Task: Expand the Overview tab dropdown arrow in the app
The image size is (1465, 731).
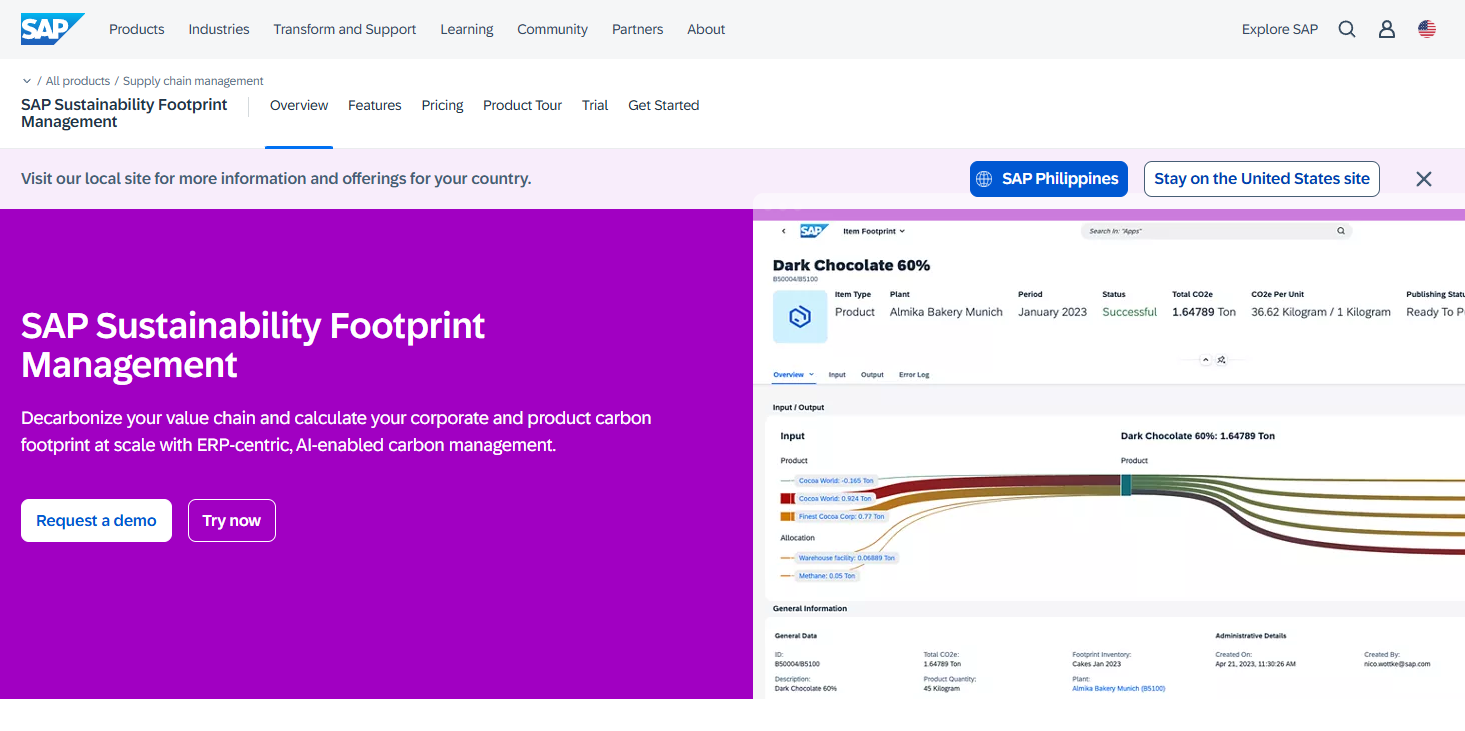Action: point(811,375)
